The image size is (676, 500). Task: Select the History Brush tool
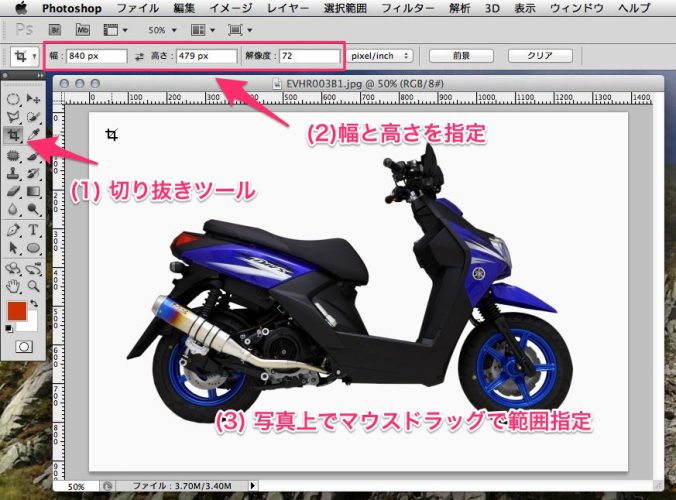[33, 173]
